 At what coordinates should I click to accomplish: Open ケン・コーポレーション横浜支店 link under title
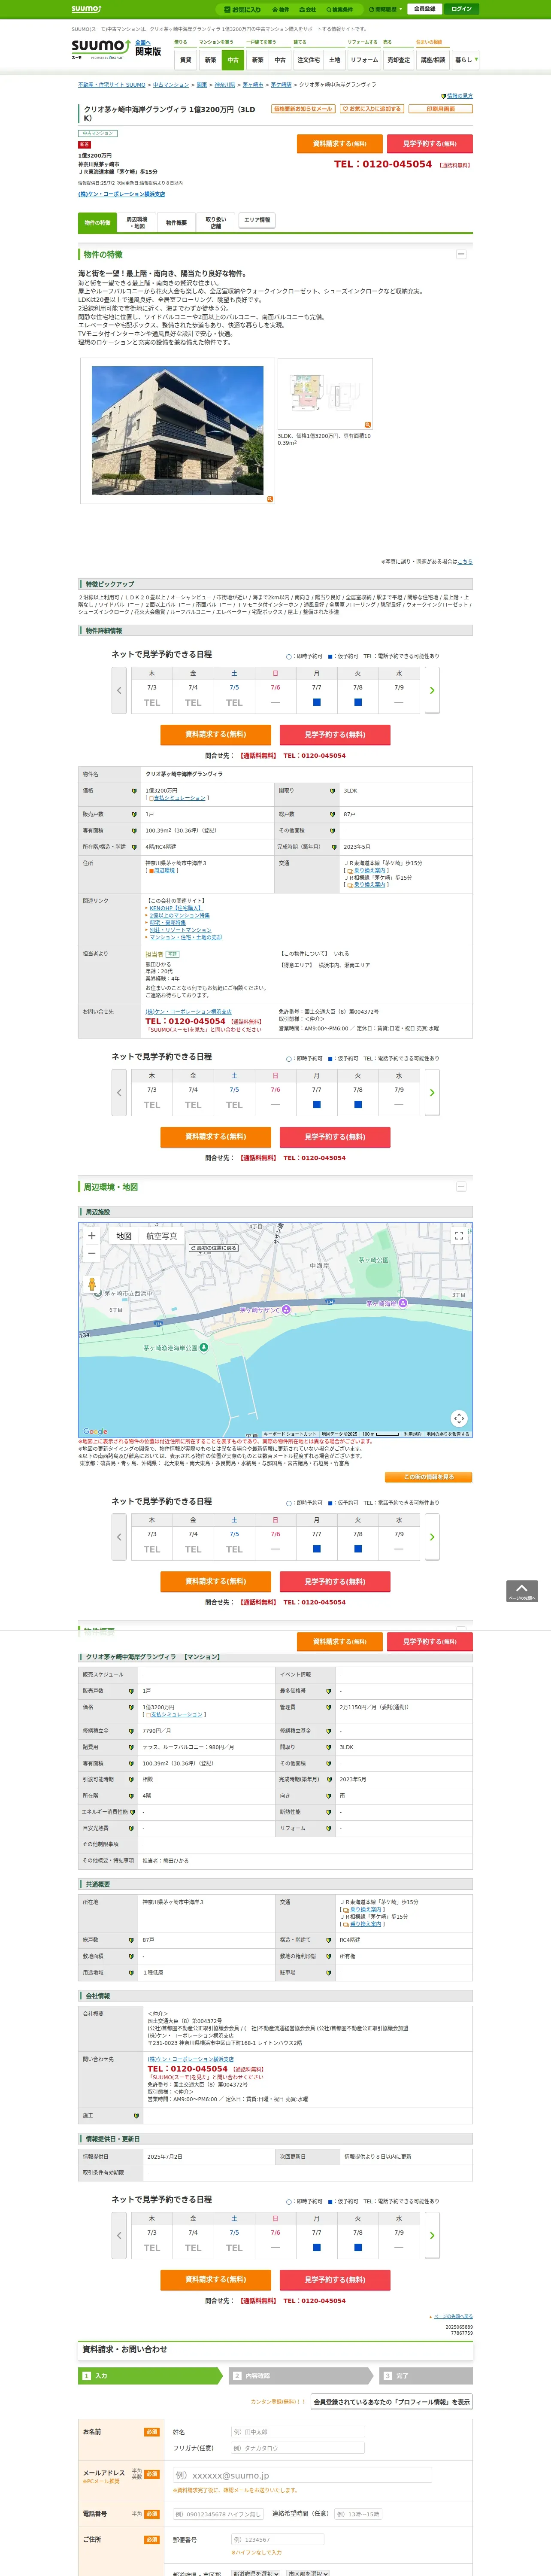pyautogui.click(x=122, y=194)
